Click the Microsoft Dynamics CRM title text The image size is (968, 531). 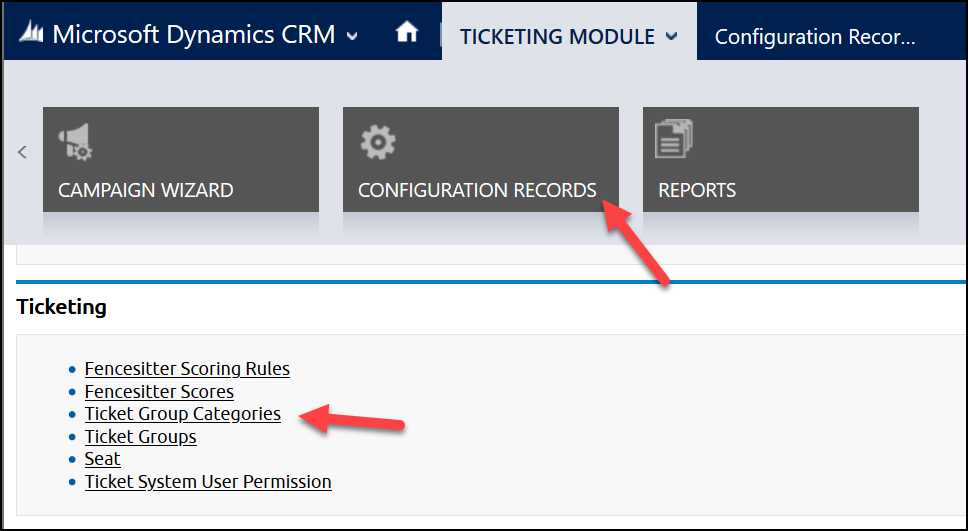tap(194, 35)
